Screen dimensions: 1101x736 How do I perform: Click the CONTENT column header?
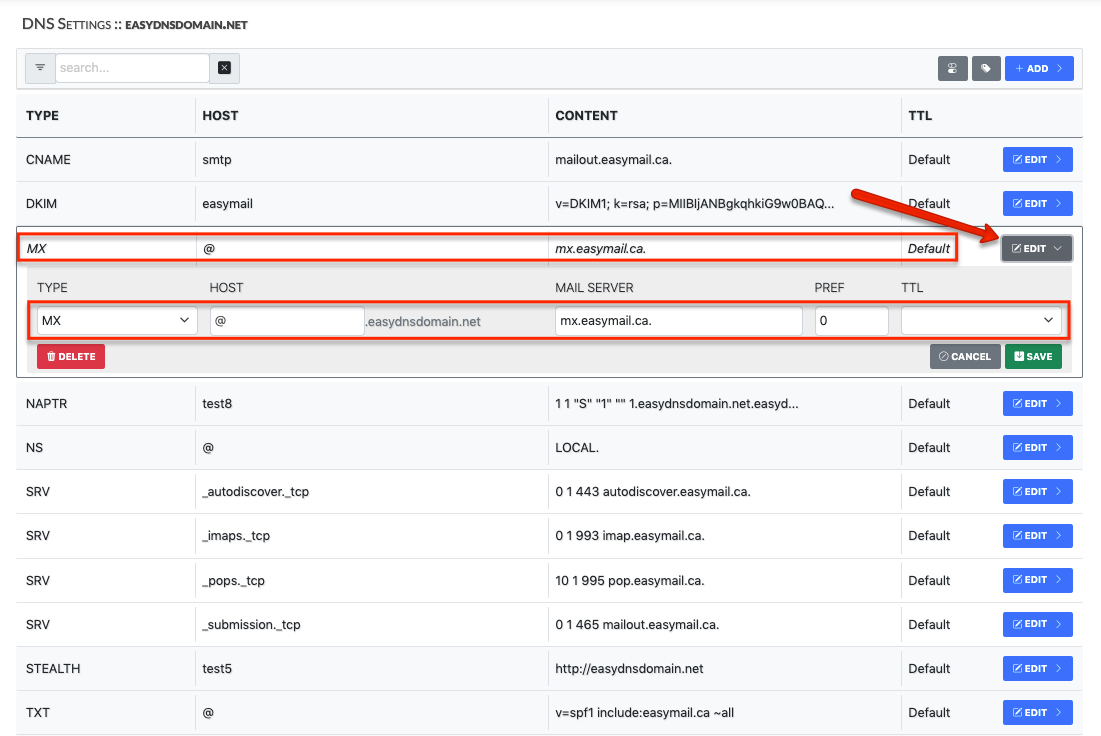point(586,116)
